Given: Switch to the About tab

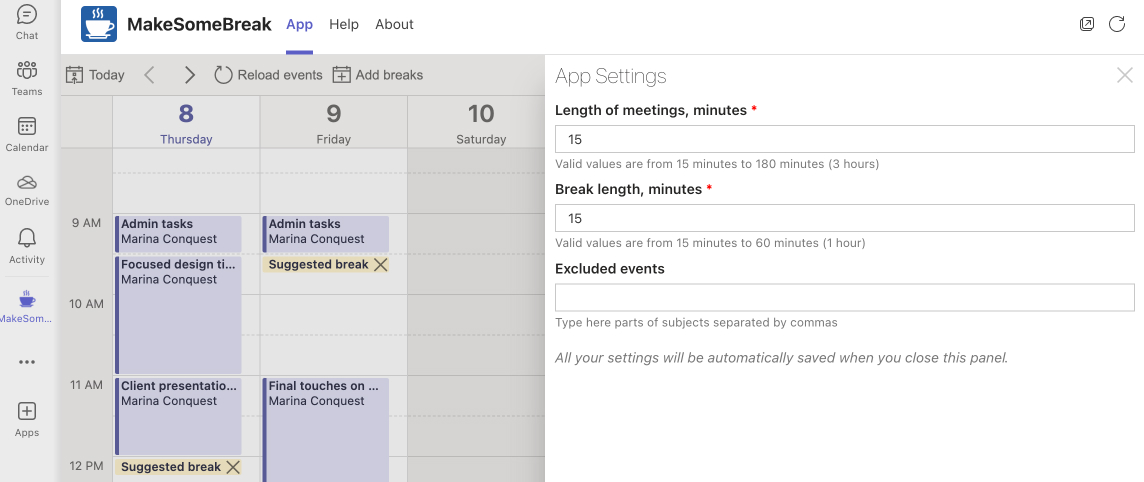Looking at the screenshot, I should coord(394,24).
